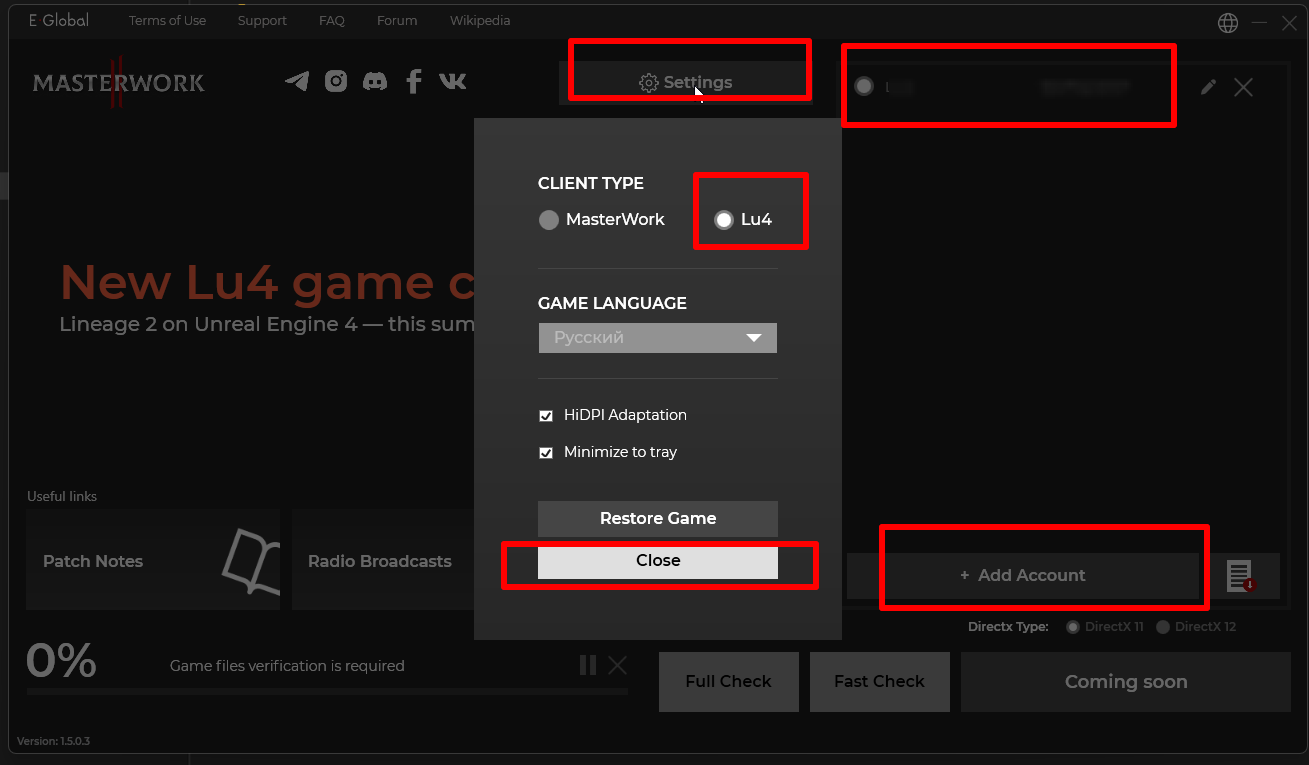Viewport: 1309px width, 765px height.
Task: Open the VK social link icon
Action: (x=453, y=82)
